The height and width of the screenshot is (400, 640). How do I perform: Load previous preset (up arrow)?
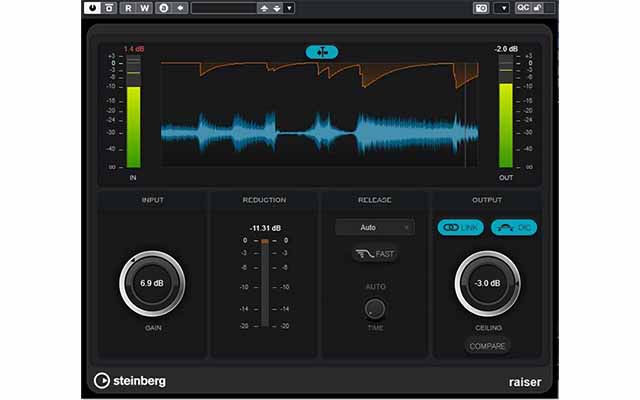264,8
